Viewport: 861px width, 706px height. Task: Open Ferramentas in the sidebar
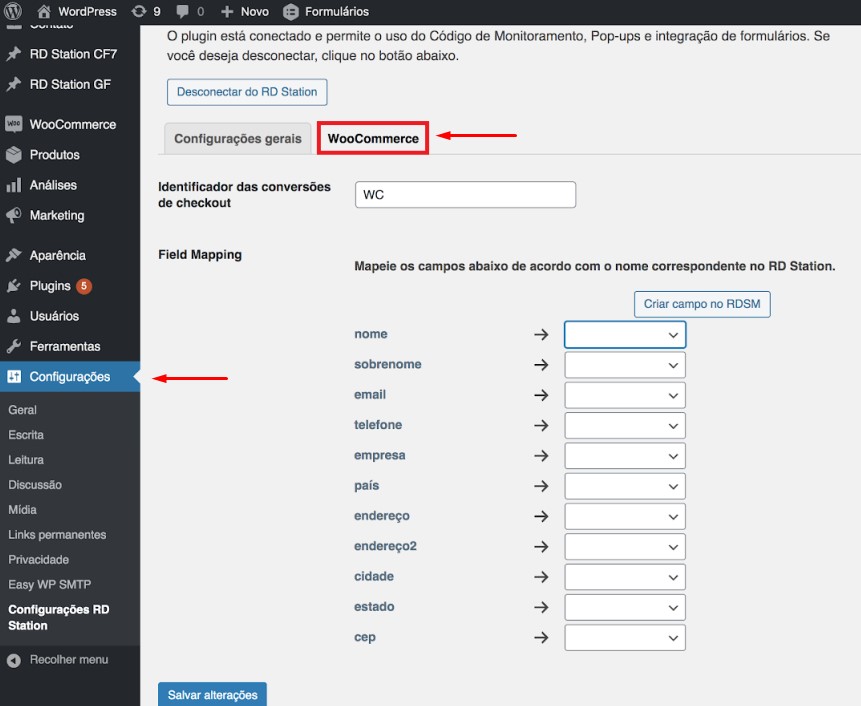click(x=65, y=346)
